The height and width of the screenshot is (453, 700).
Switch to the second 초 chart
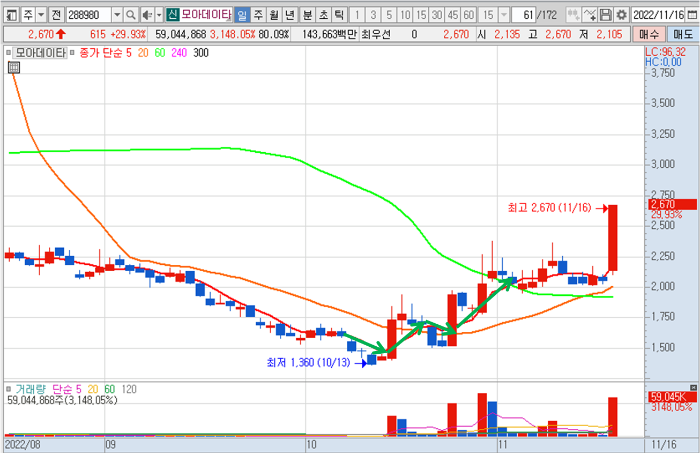click(x=323, y=15)
